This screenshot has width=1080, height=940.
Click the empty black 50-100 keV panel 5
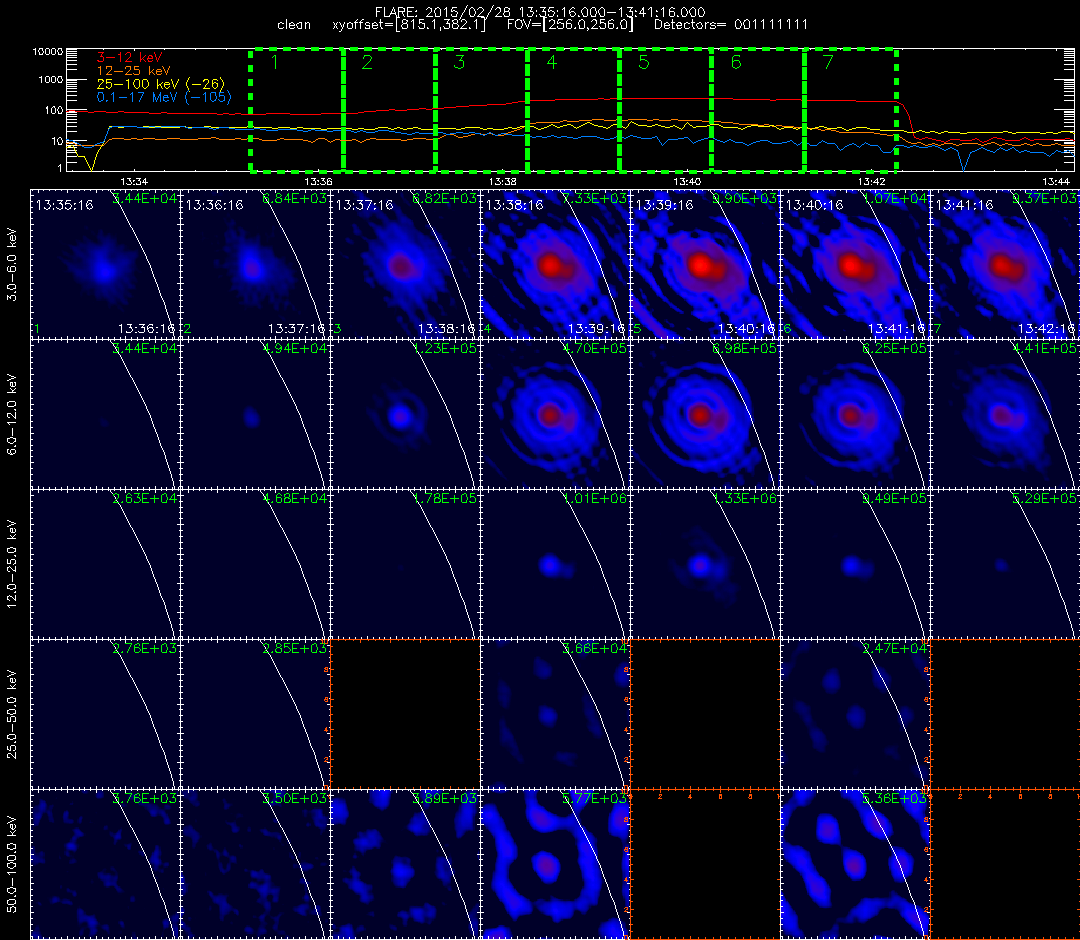coord(705,864)
